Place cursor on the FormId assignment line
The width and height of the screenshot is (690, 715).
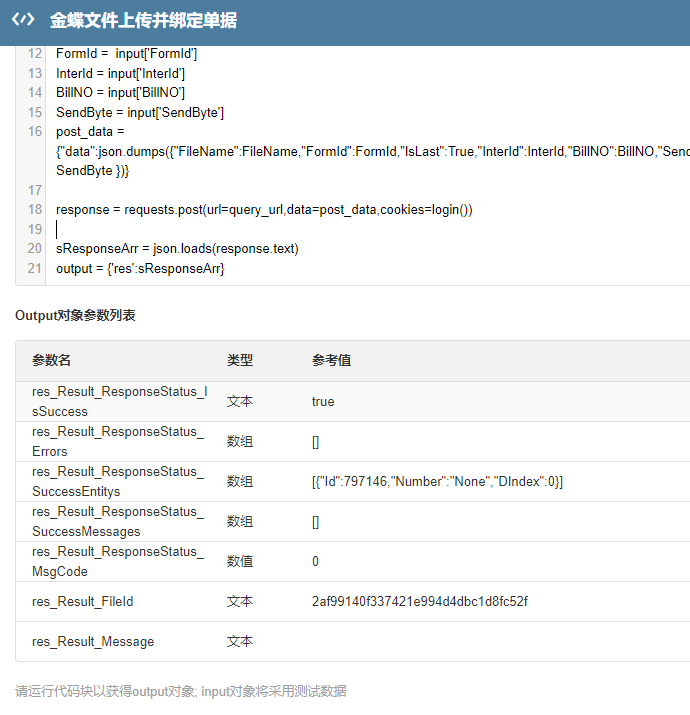coord(126,54)
